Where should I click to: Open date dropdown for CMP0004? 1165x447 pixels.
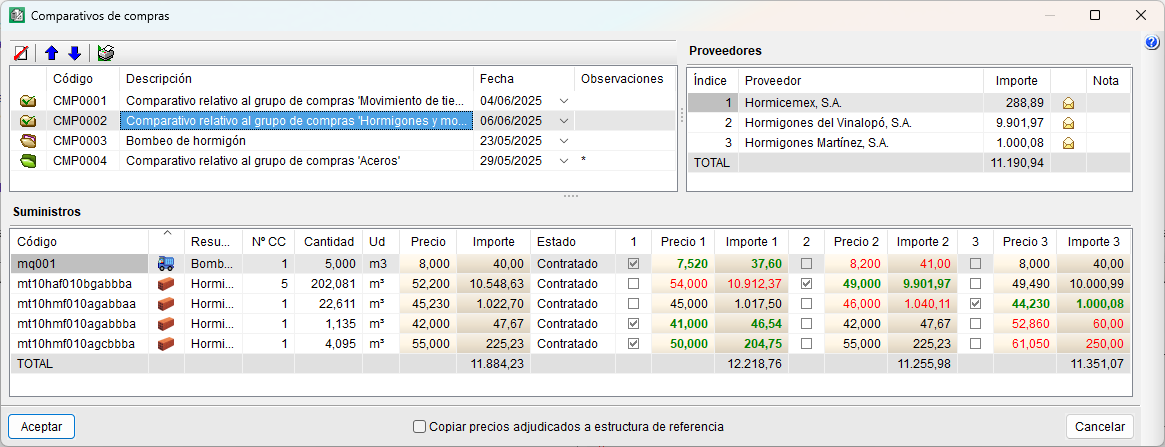coord(564,160)
